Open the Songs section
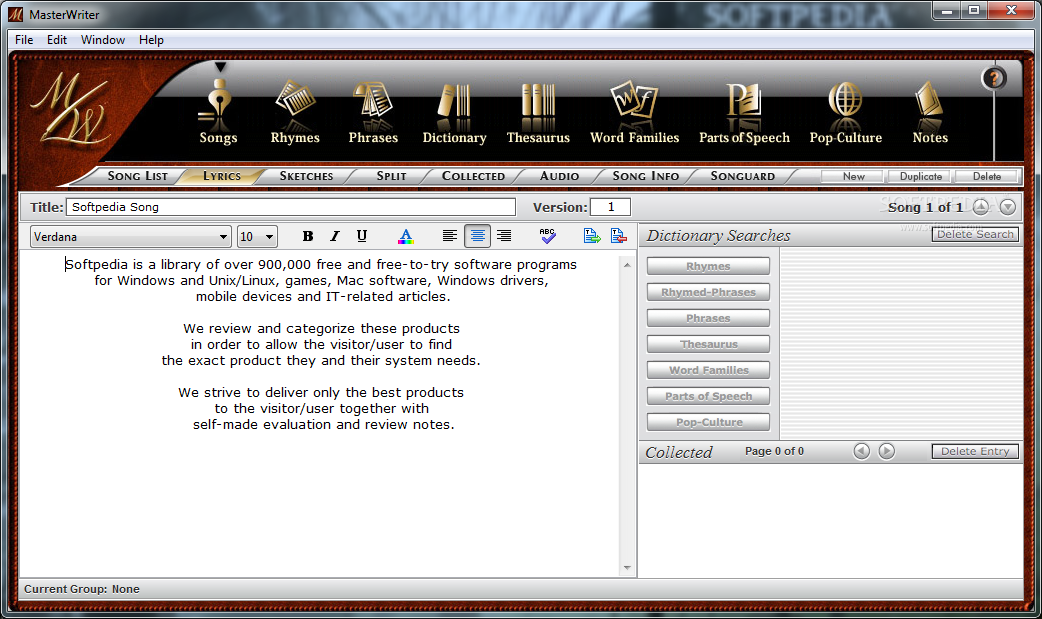Screen dimensions: 1042x619 [x=218, y=112]
